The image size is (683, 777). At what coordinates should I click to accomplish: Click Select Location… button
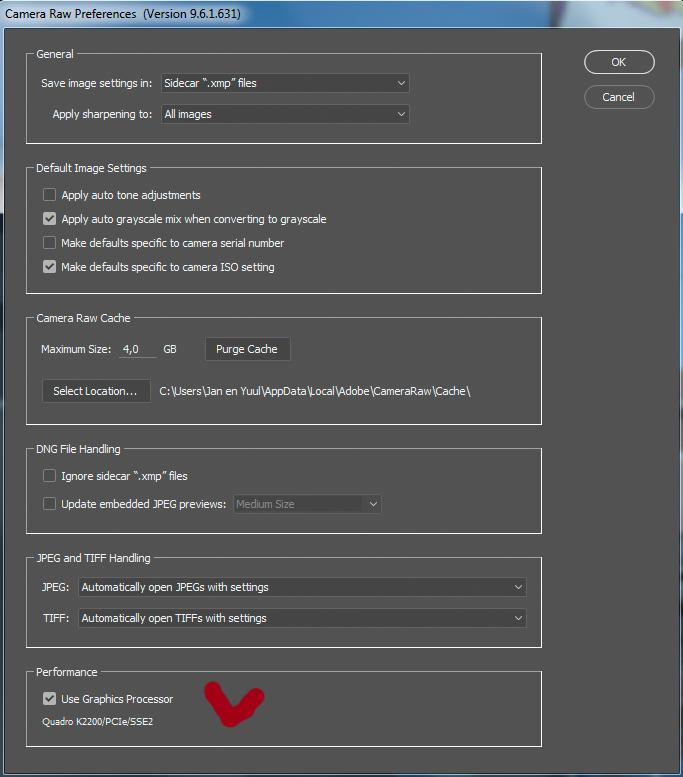click(x=96, y=391)
